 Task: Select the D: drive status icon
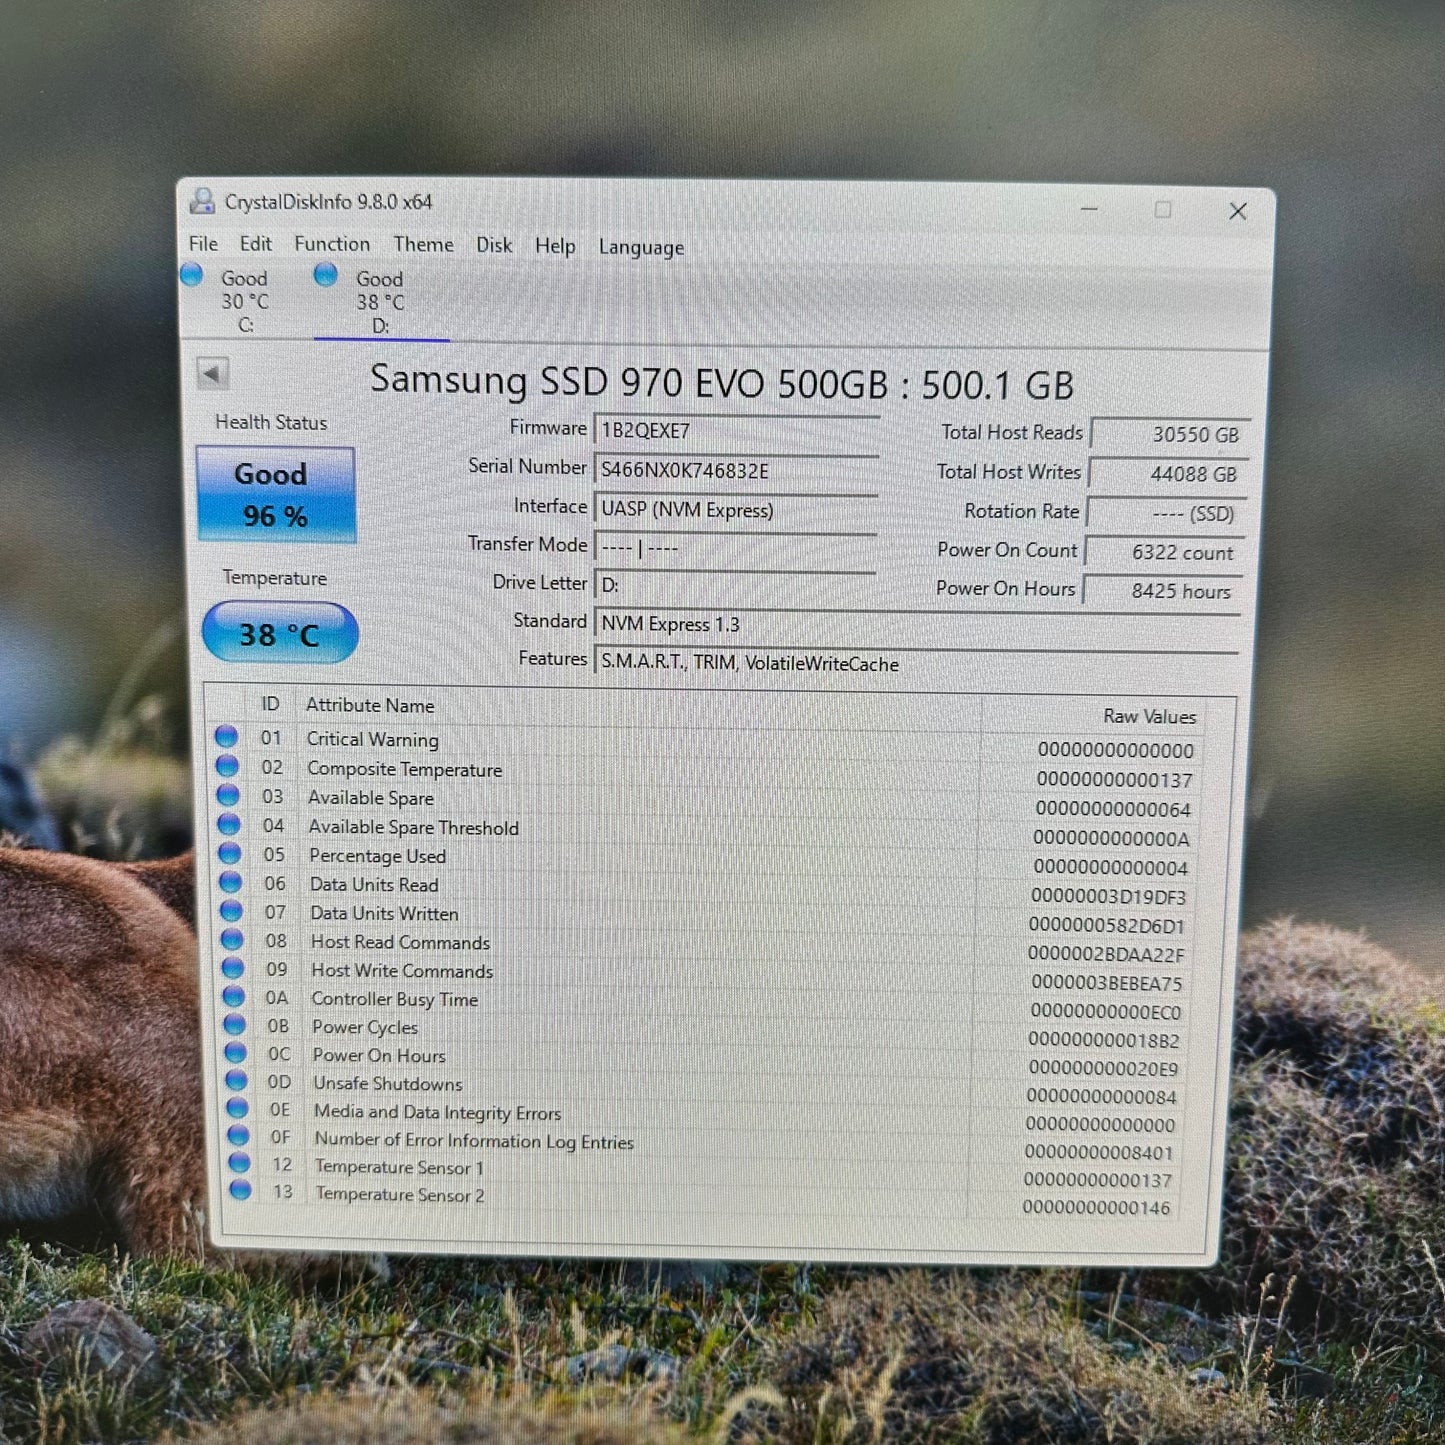325,275
